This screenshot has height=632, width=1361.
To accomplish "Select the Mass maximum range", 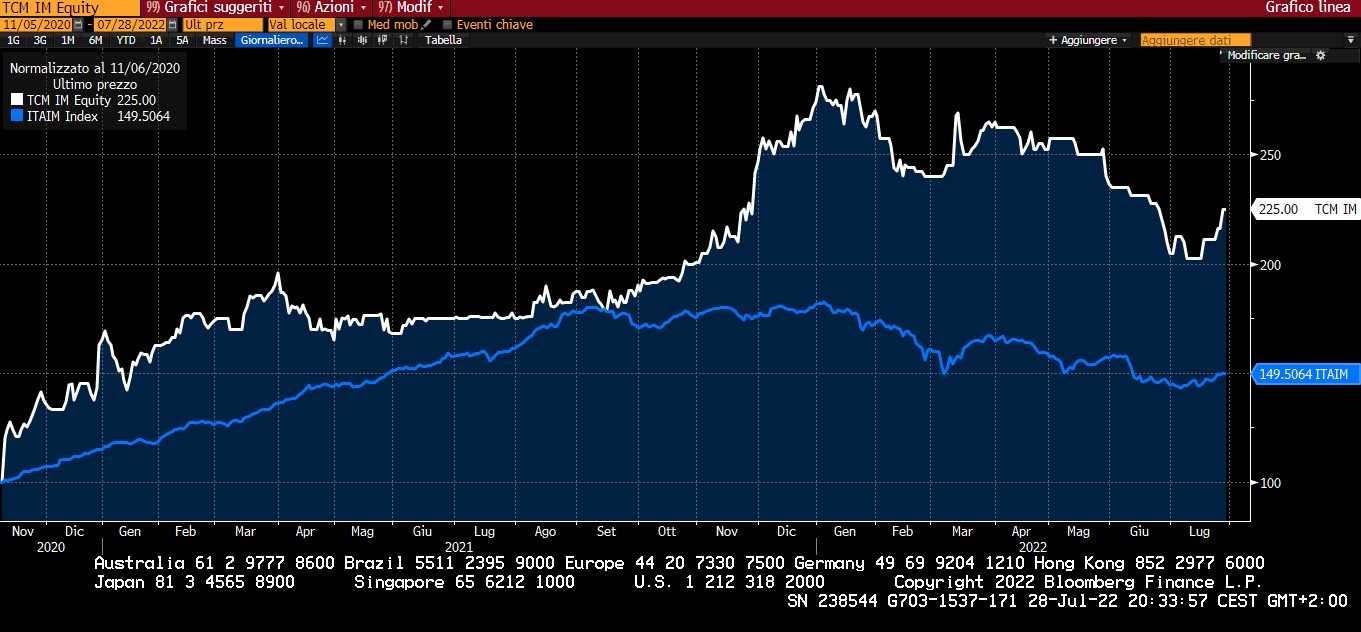I will (214, 40).
